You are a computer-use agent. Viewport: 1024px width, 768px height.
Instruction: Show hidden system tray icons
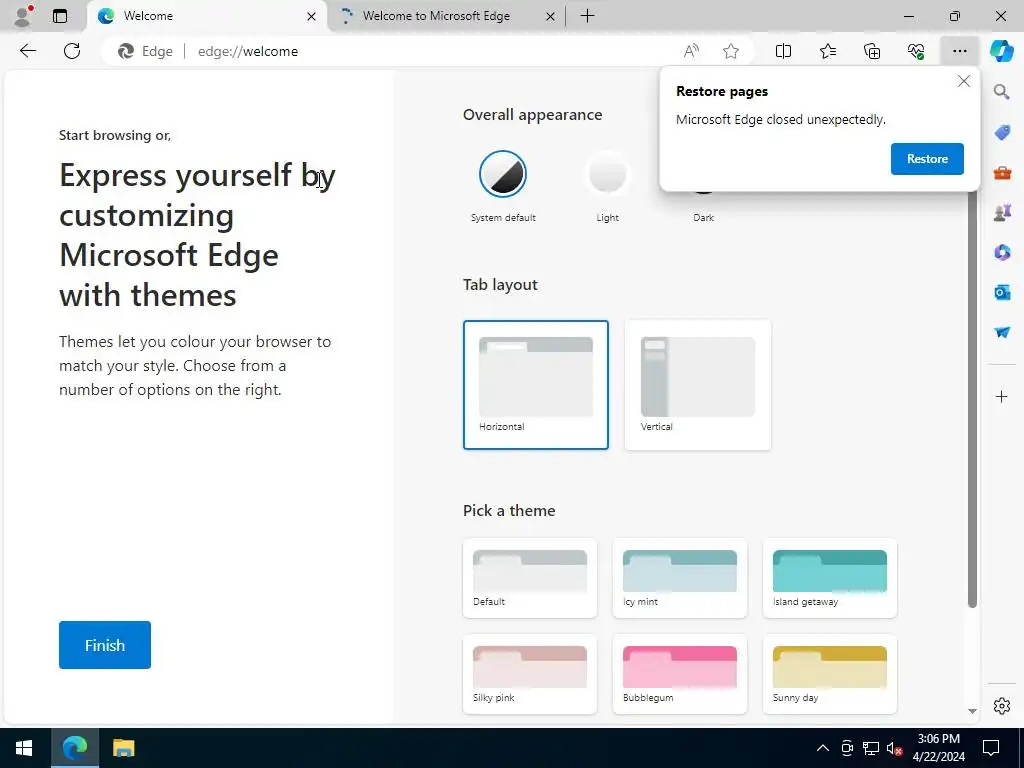pos(823,748)
